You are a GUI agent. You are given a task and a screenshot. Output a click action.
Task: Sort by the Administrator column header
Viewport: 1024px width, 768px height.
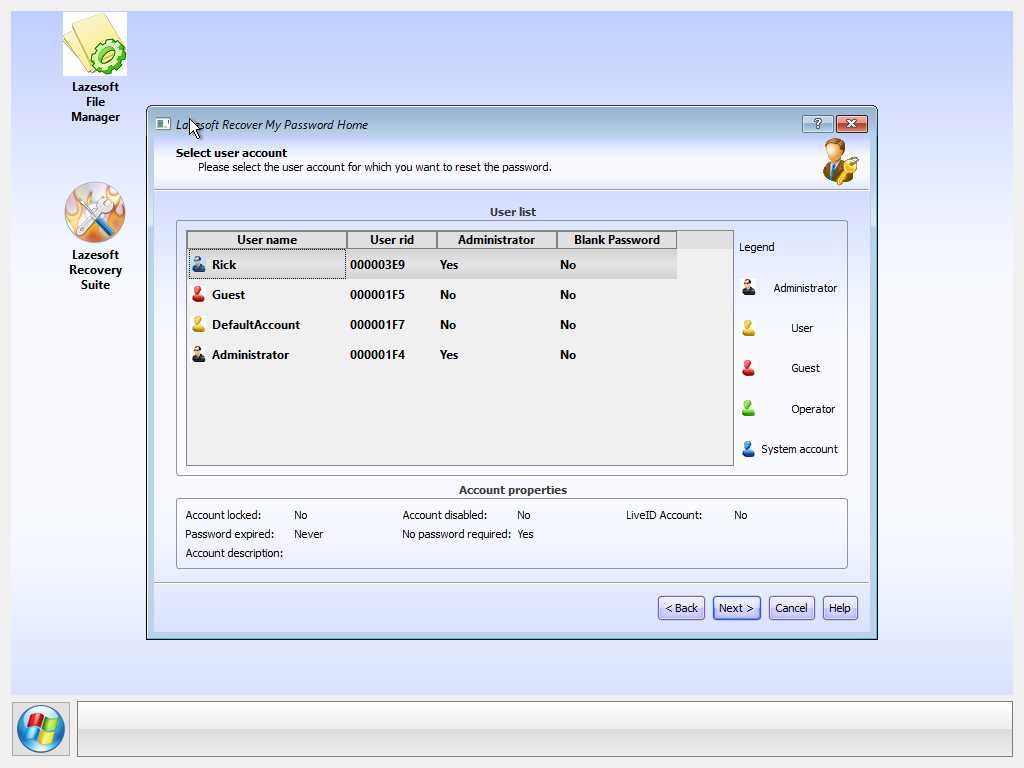[496, 240]
